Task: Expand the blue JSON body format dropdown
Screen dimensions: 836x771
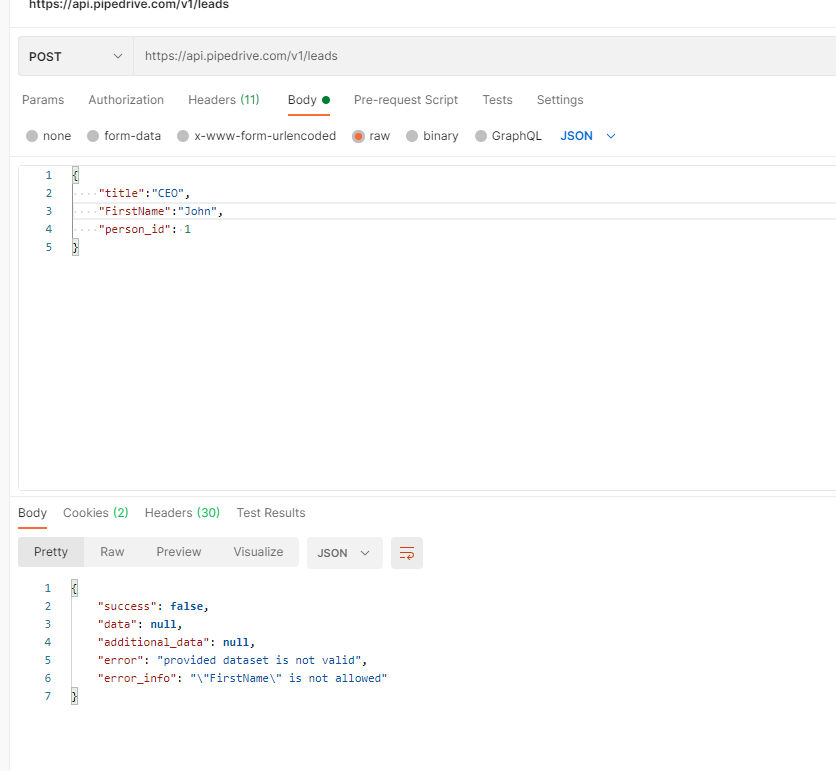Action: [588, 136]
